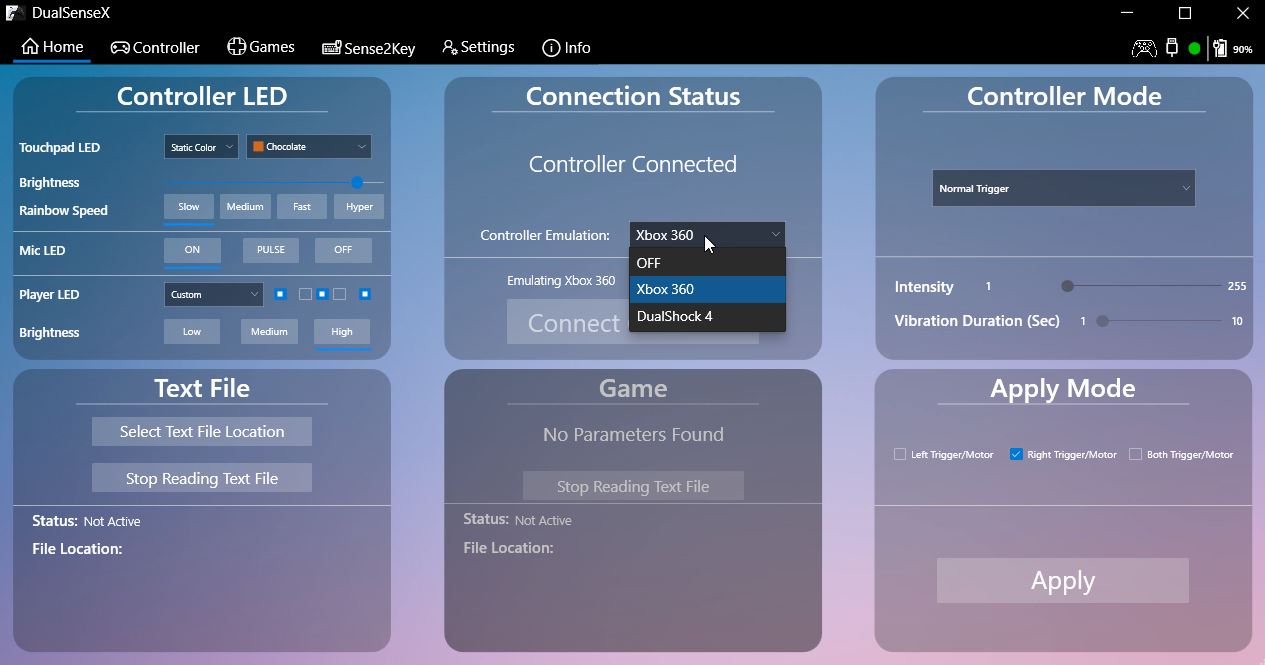Click the Sense2Key keyboard icon

(x=329, y=47)
